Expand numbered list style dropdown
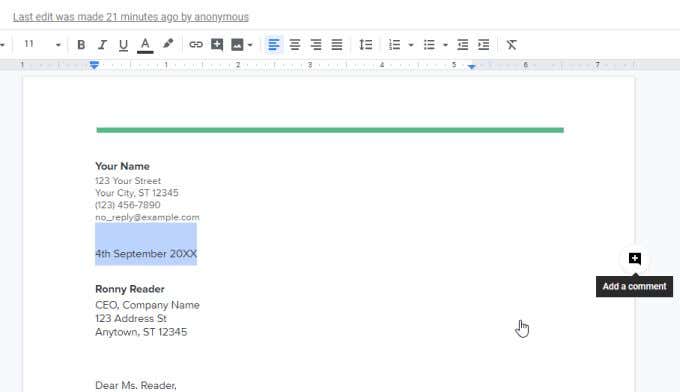Image resolution: width=680 pixels, height=392 pixels. pos(411,45)
